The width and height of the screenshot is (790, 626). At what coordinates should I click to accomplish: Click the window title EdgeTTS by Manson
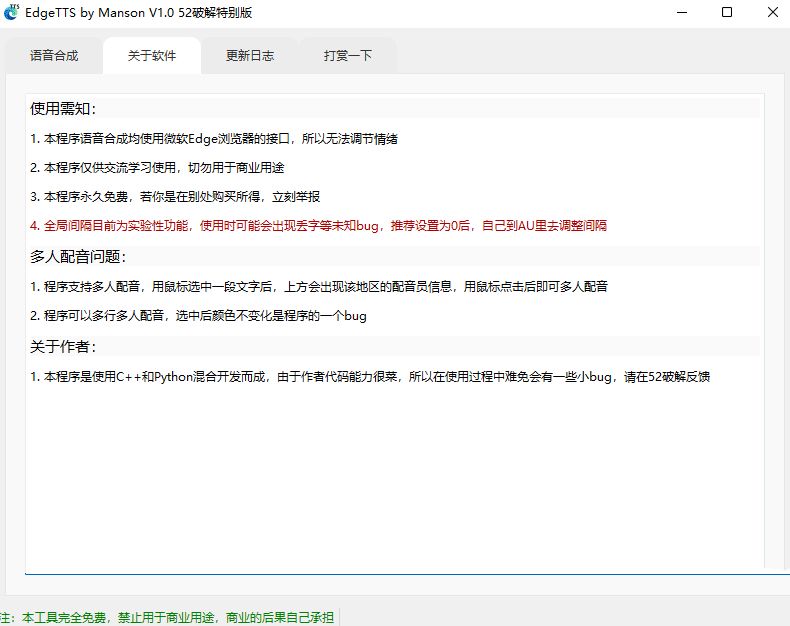coord(139,13)
